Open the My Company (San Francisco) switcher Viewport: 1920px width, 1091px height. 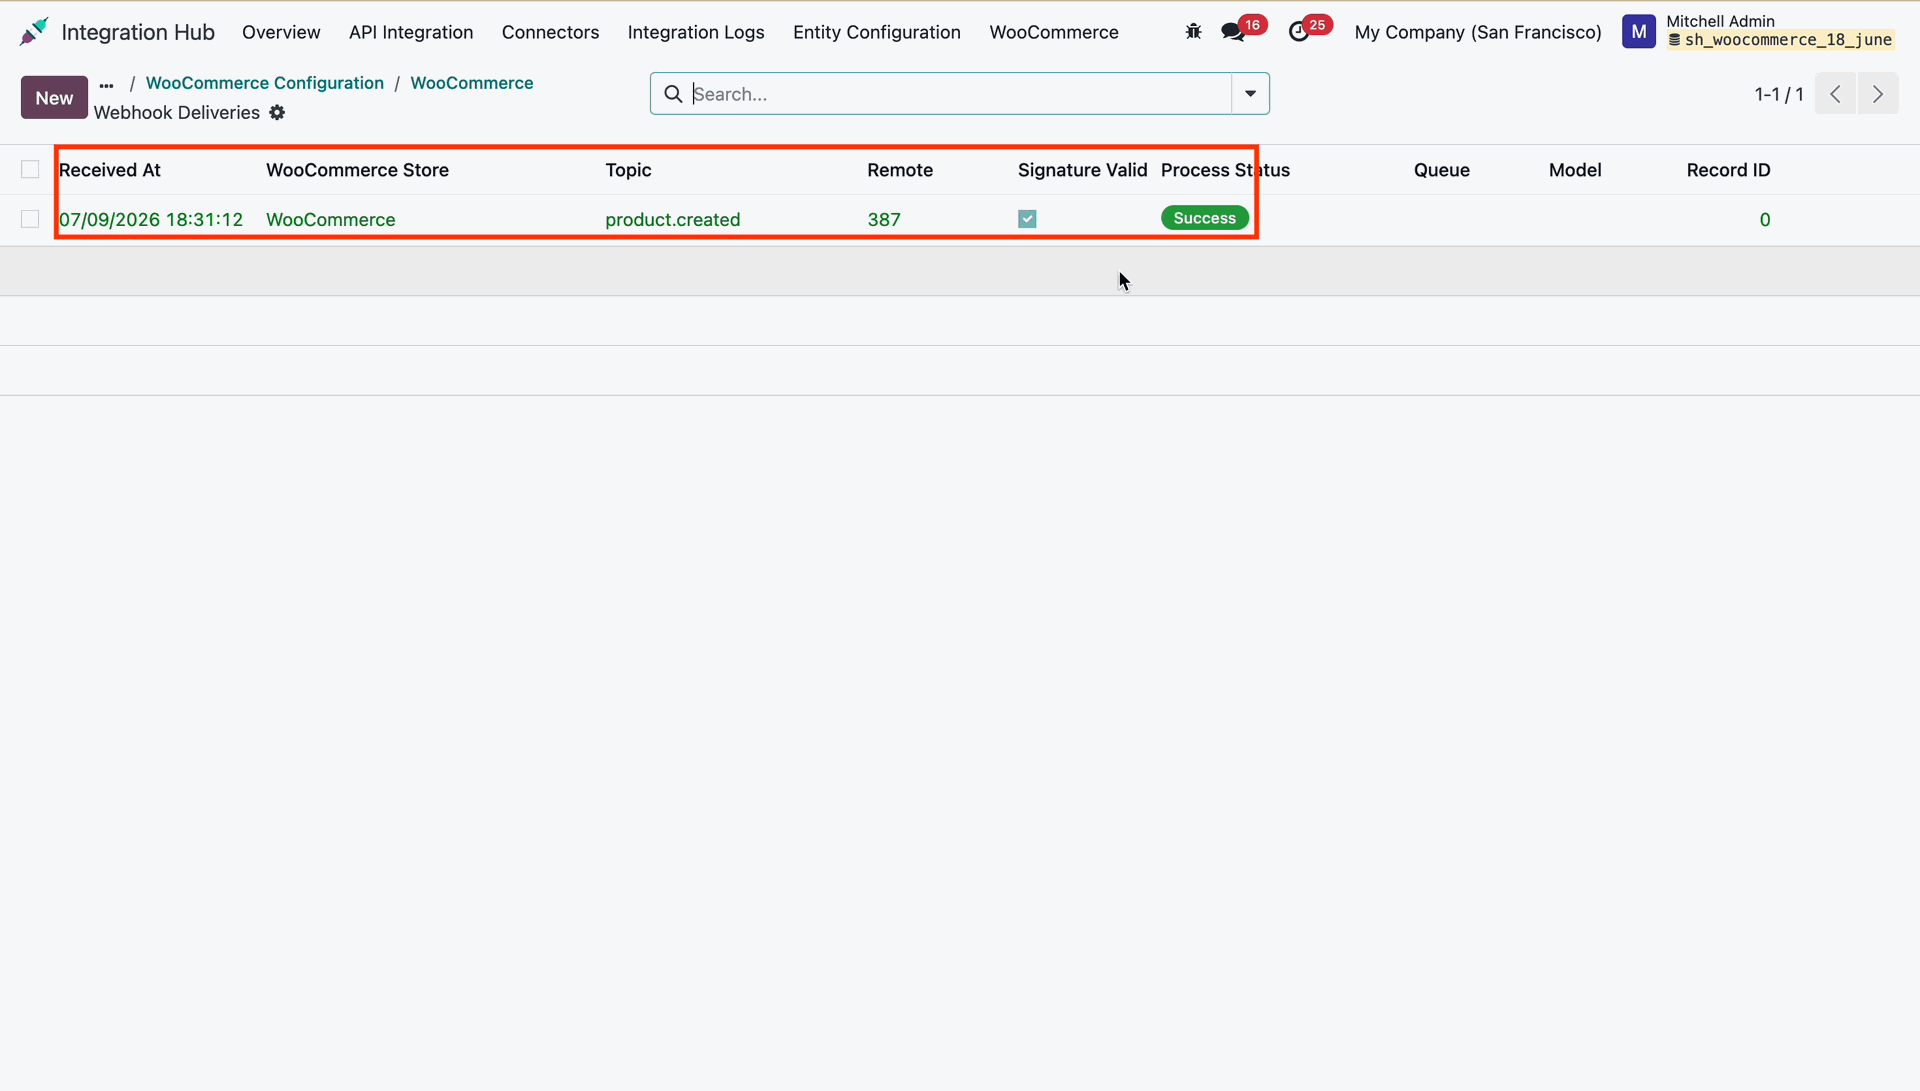[x=1477, y=32]
